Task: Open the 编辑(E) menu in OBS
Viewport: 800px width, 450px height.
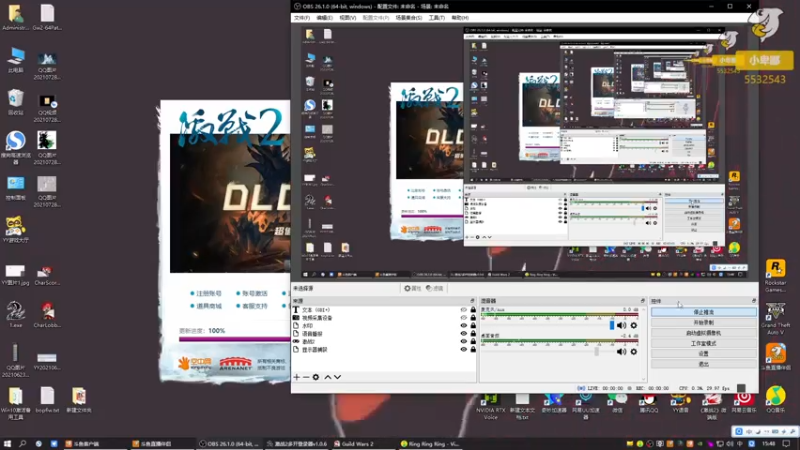Action: point(324,18)
